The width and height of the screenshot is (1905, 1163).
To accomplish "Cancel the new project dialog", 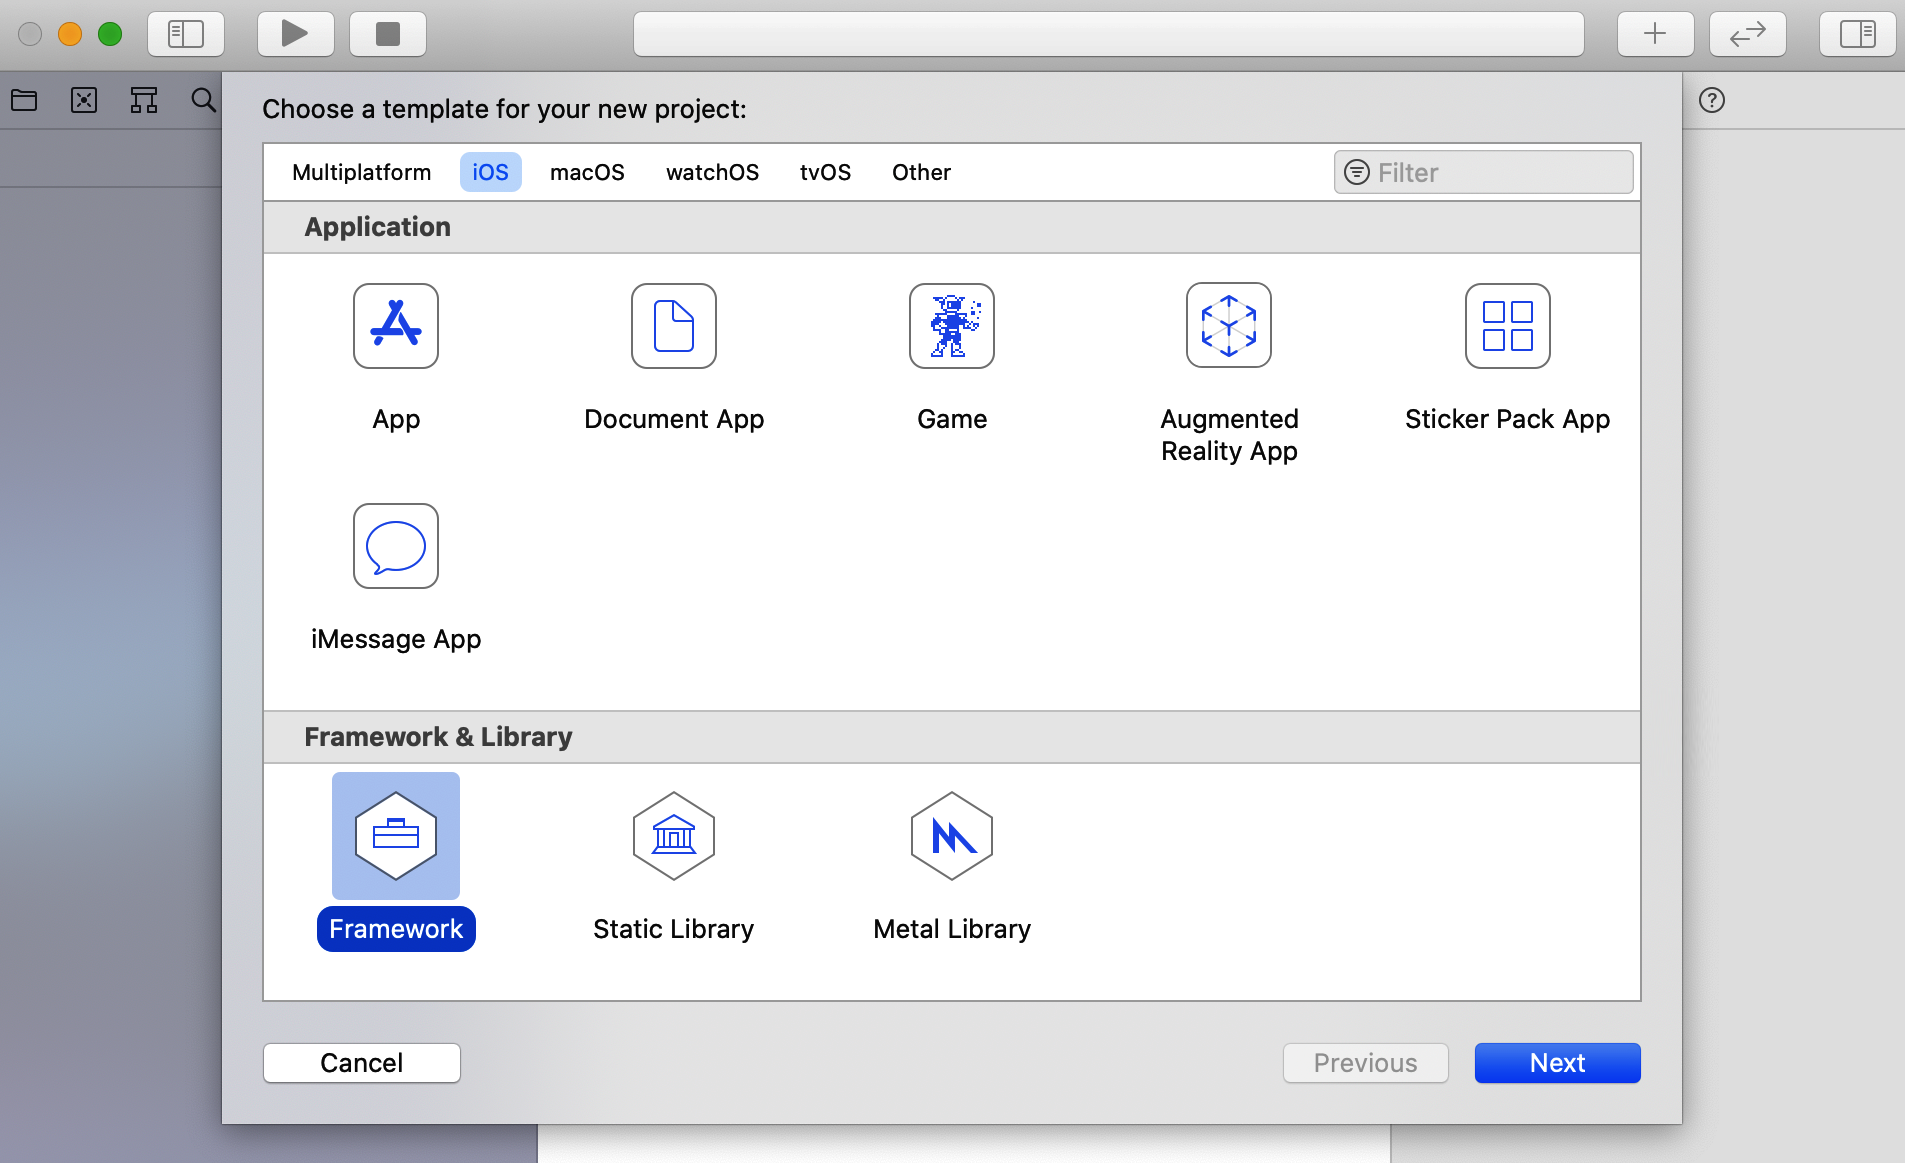I will (362, 1063).
